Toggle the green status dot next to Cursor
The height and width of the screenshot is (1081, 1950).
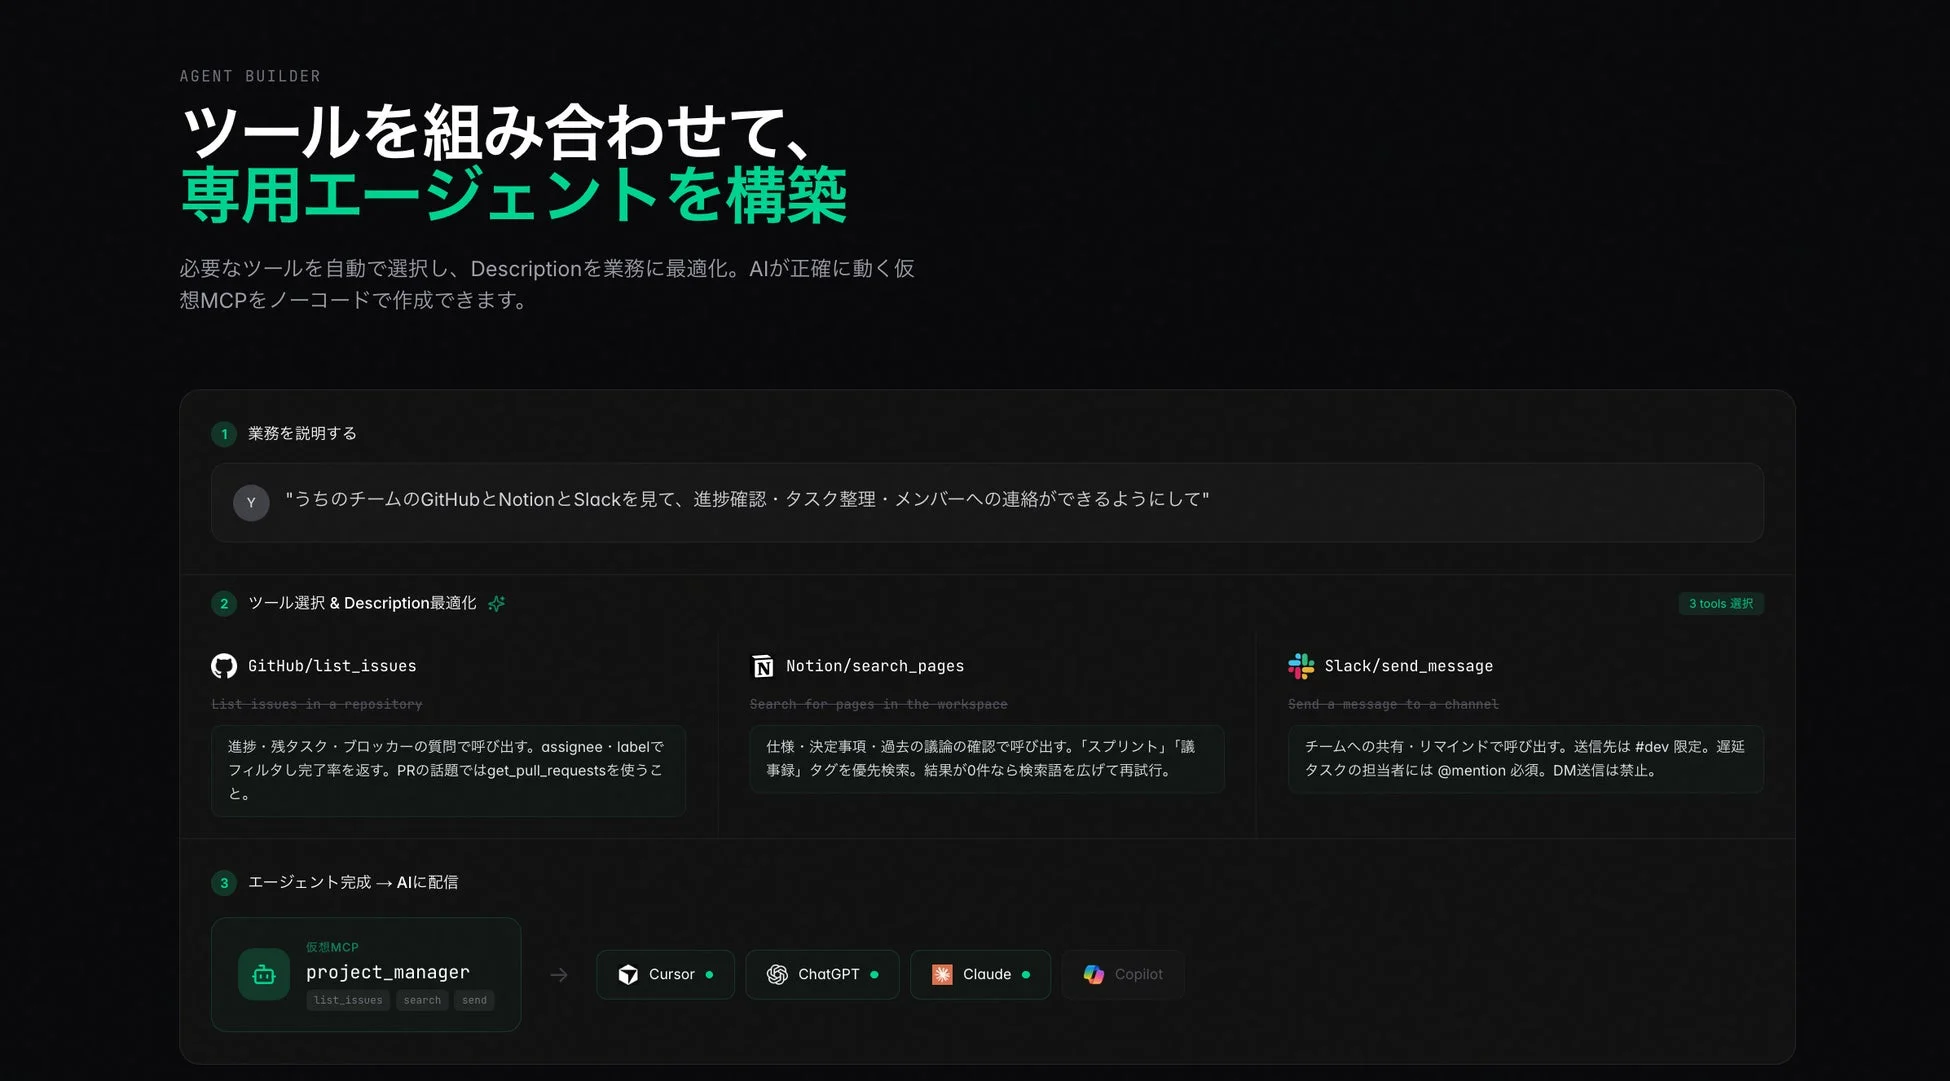(x=710, y=974)
